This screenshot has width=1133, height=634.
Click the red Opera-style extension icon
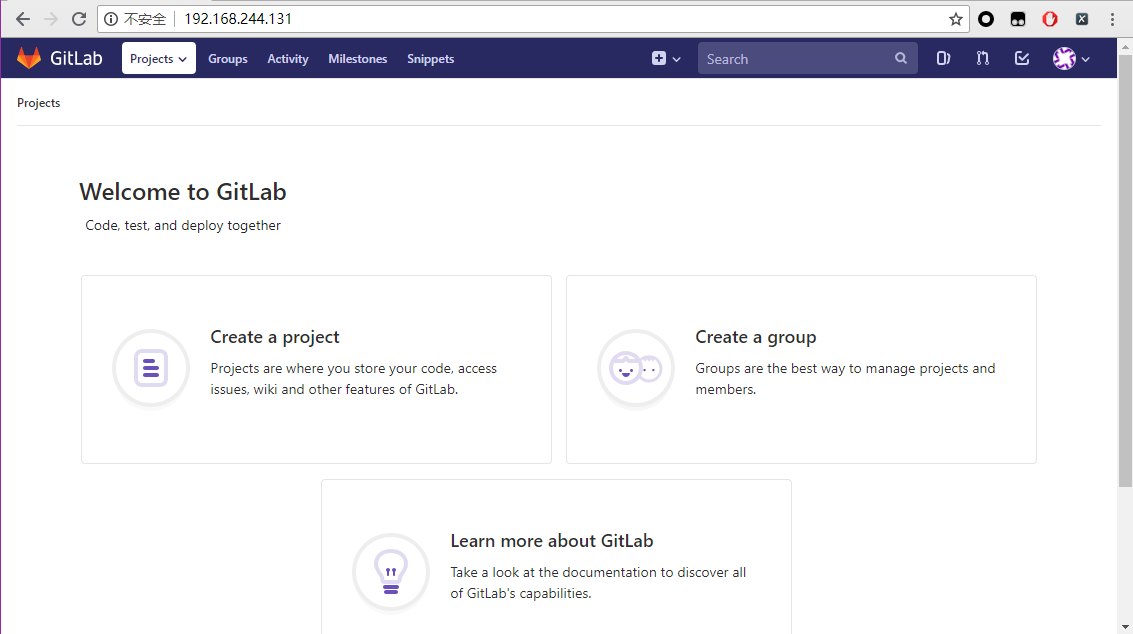[1050, 19]
